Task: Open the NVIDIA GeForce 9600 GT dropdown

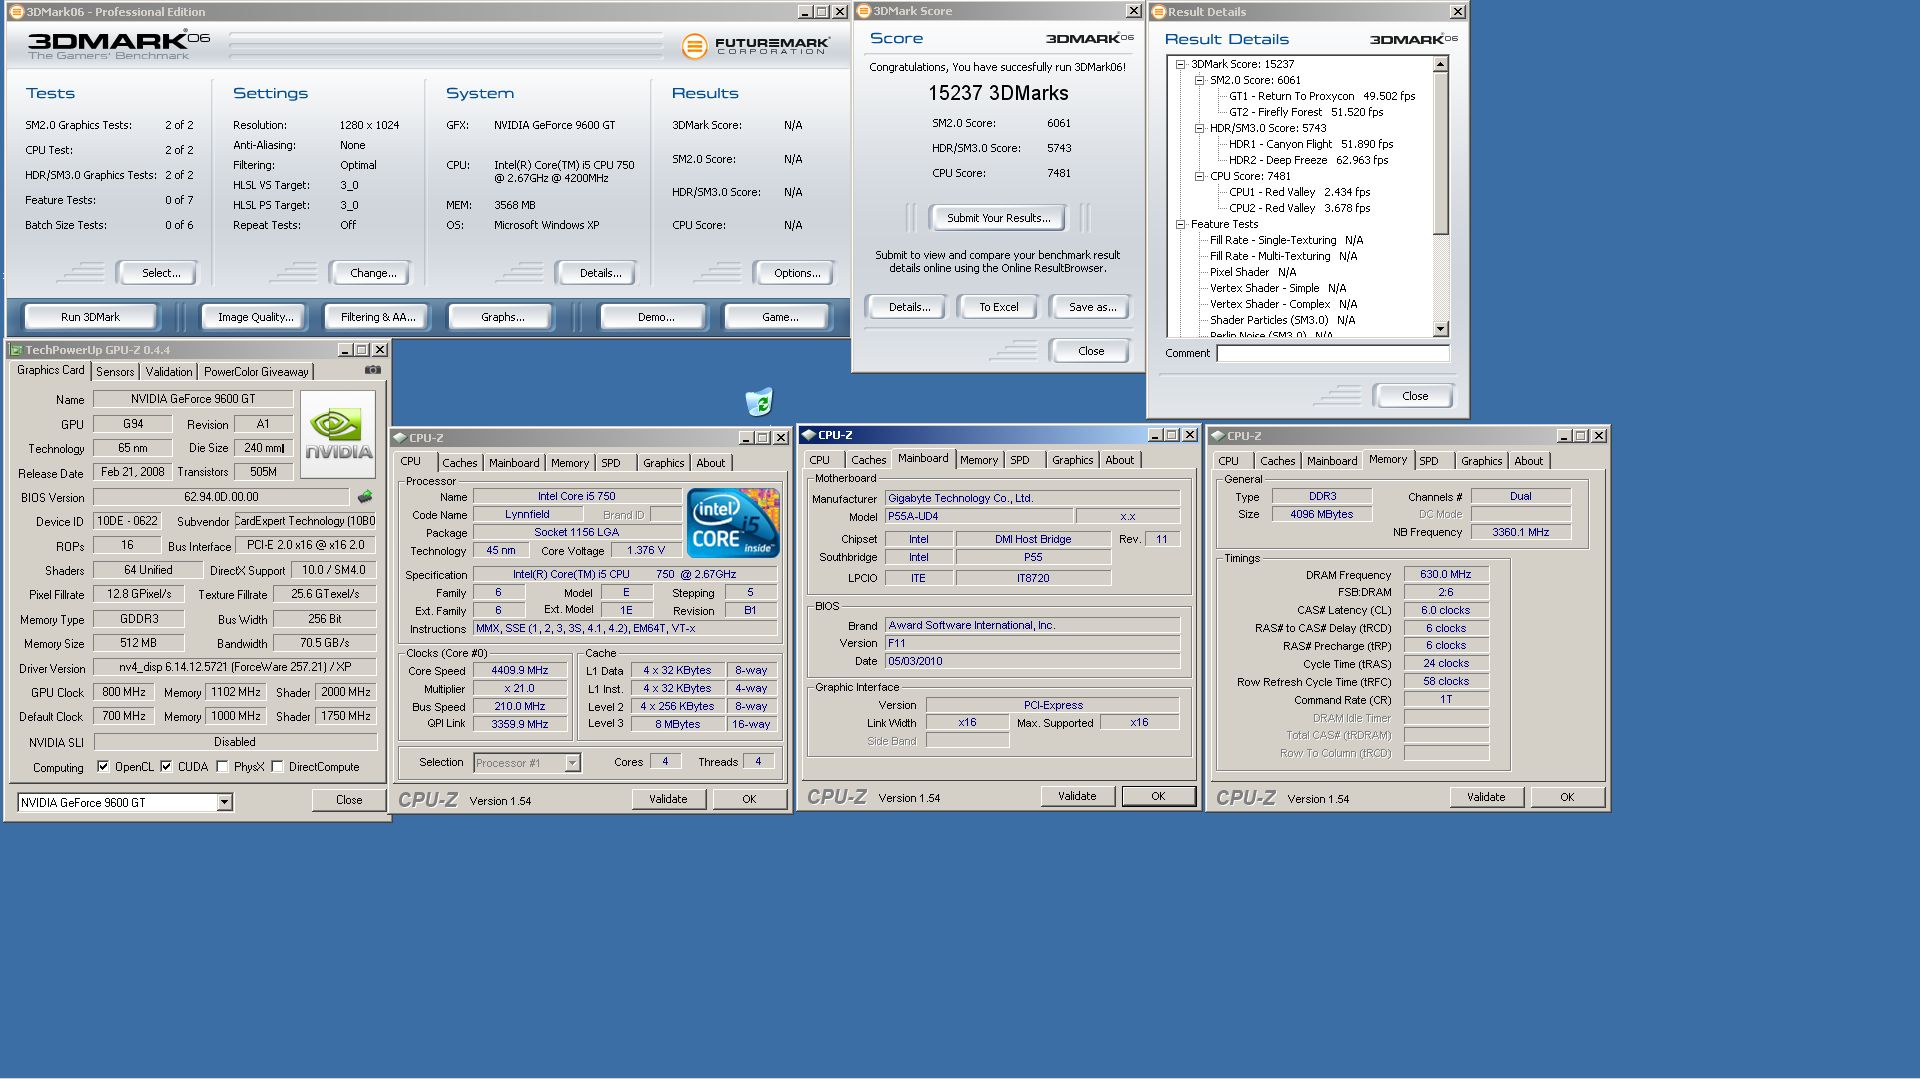Action: 224,802
